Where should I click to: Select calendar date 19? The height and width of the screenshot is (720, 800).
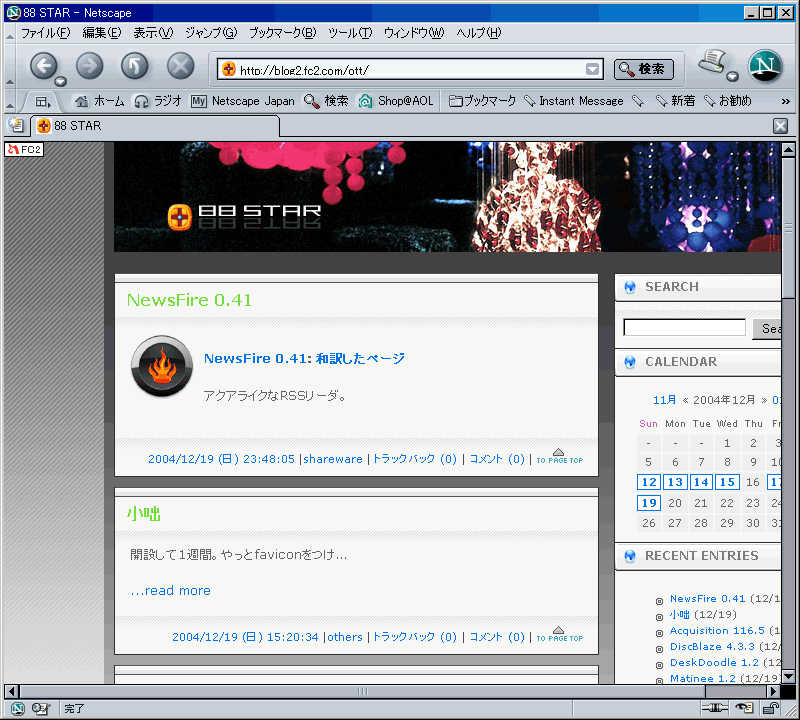point(649,503)
